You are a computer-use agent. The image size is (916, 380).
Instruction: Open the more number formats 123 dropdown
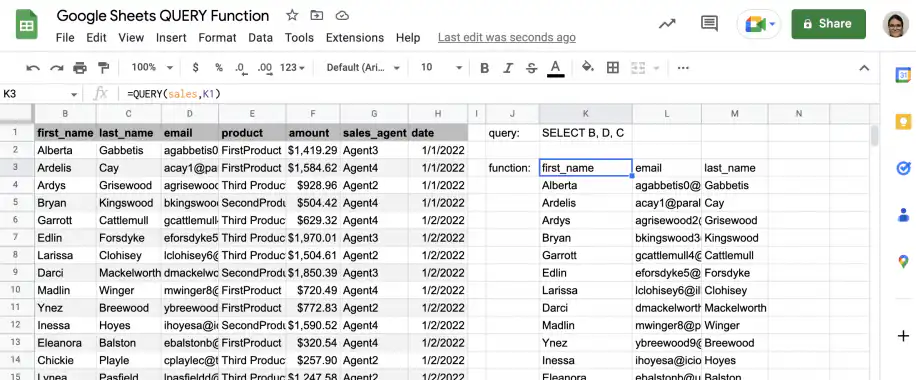pyautogui.click(x=292, y=68)
